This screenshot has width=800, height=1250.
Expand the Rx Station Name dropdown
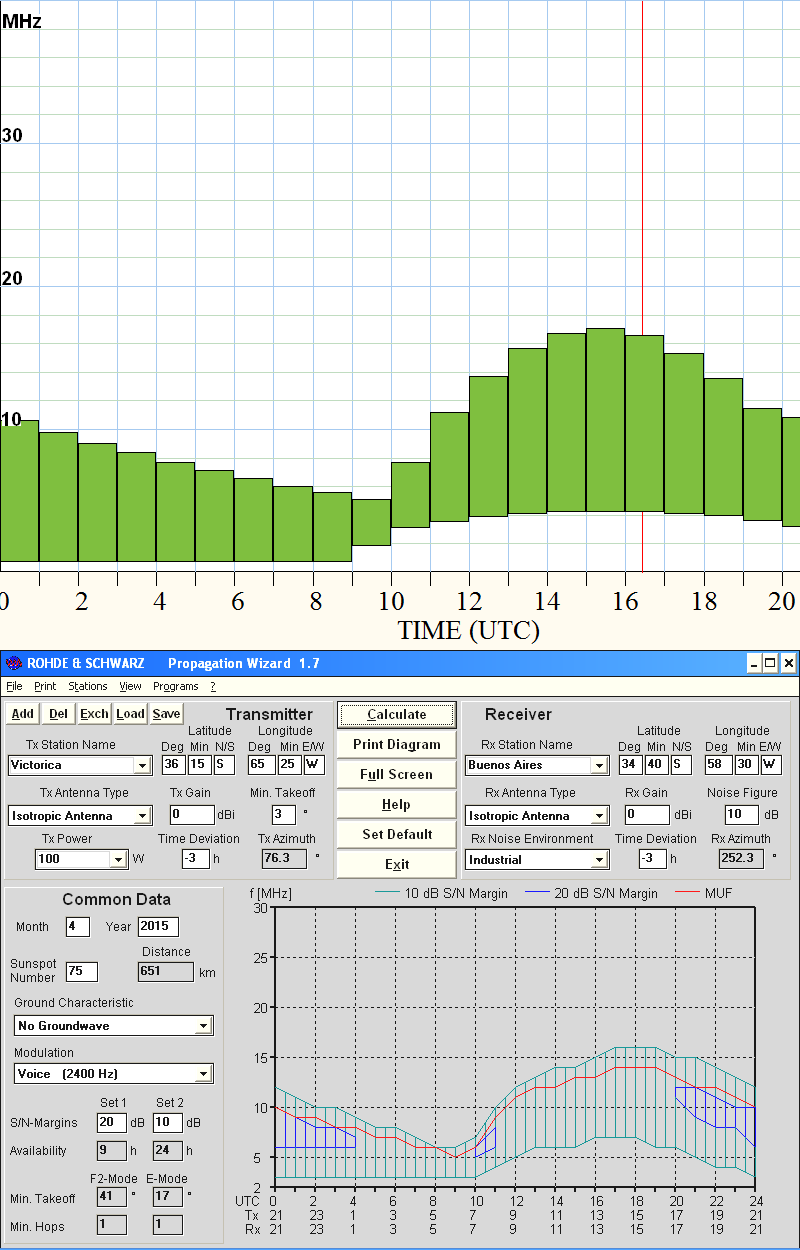tap(599, 766)
